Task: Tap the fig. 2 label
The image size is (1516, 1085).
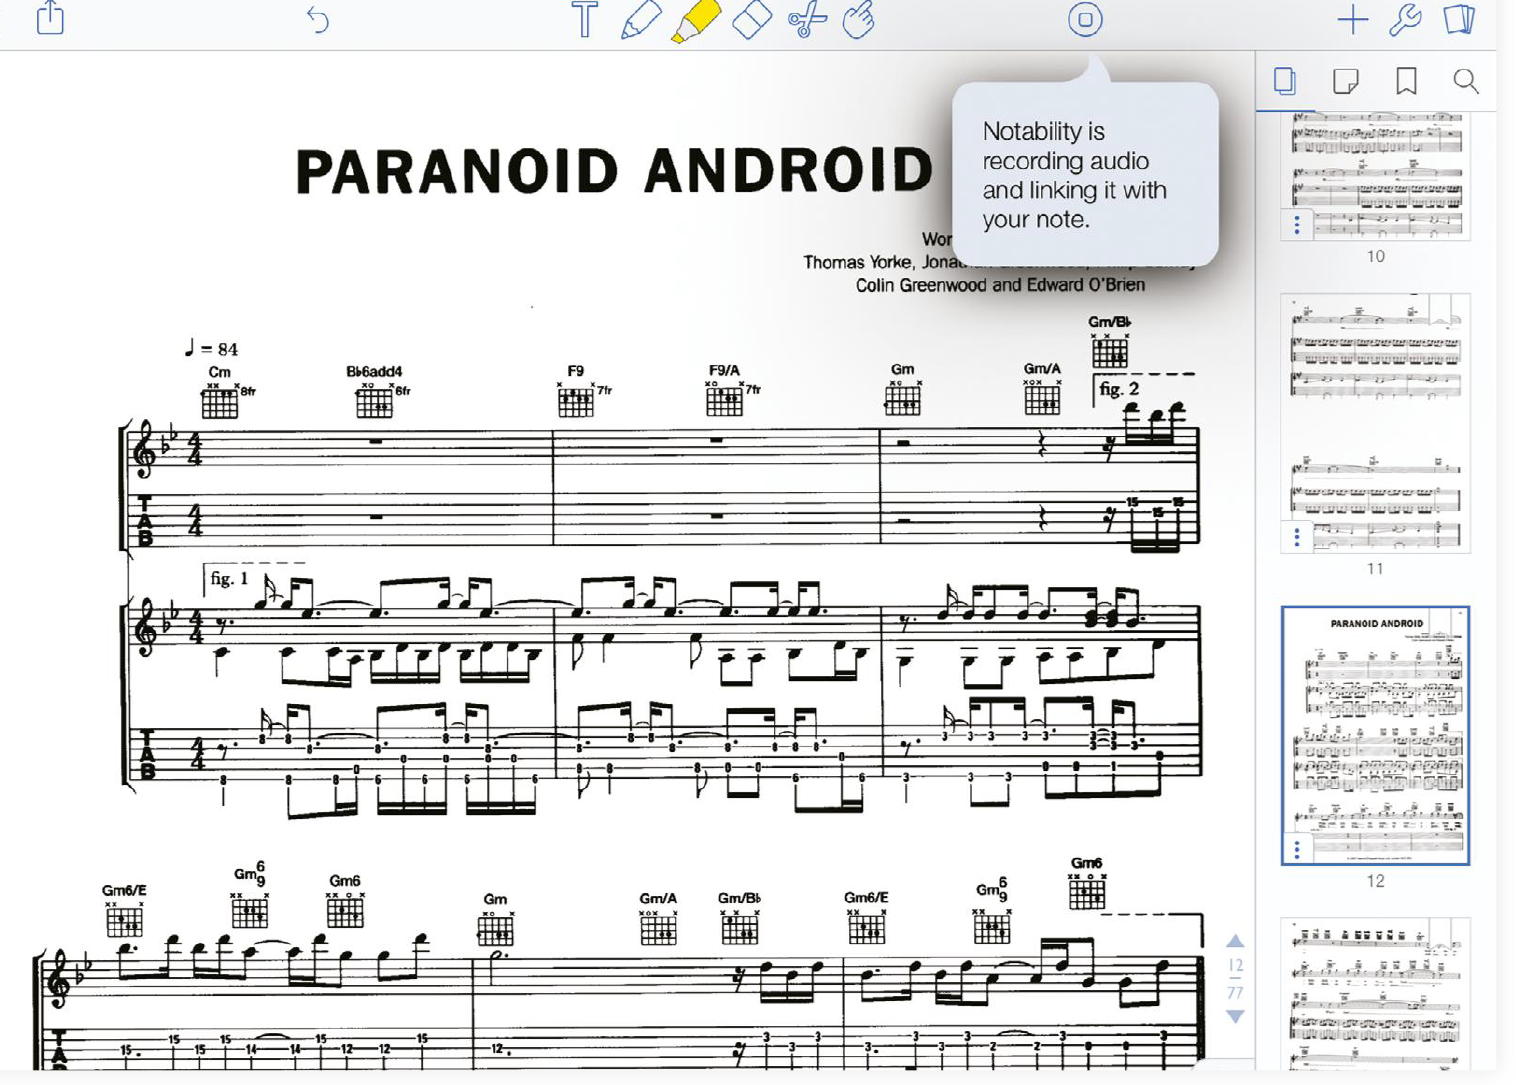Action: coord(1119,389)
